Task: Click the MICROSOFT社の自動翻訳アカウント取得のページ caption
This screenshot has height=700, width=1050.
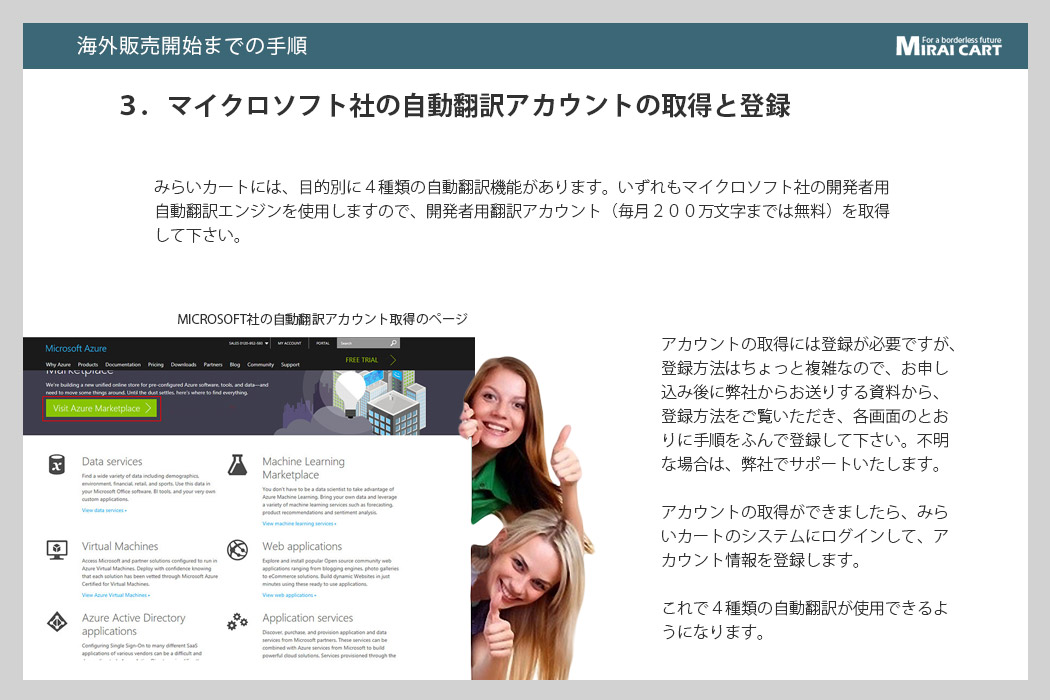Action: [x=322, y=319]
